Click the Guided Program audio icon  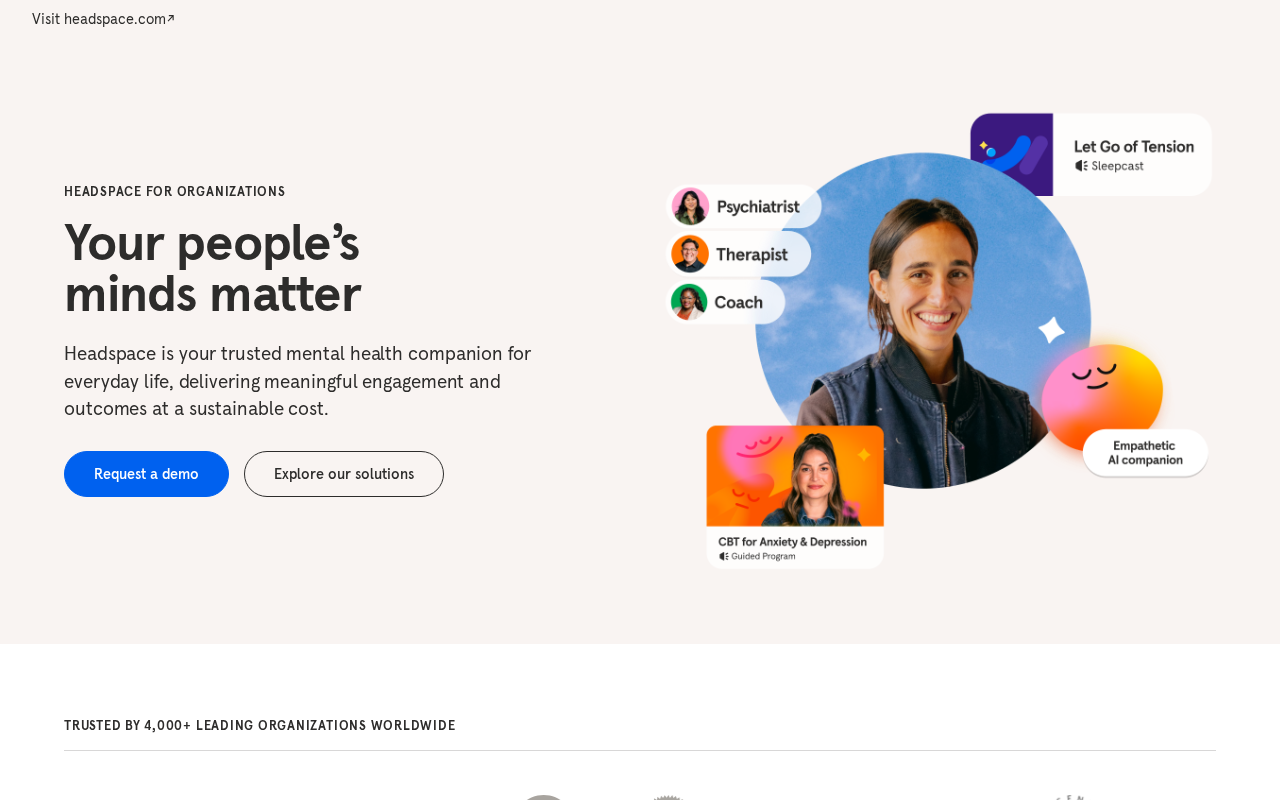pos(724,556)
